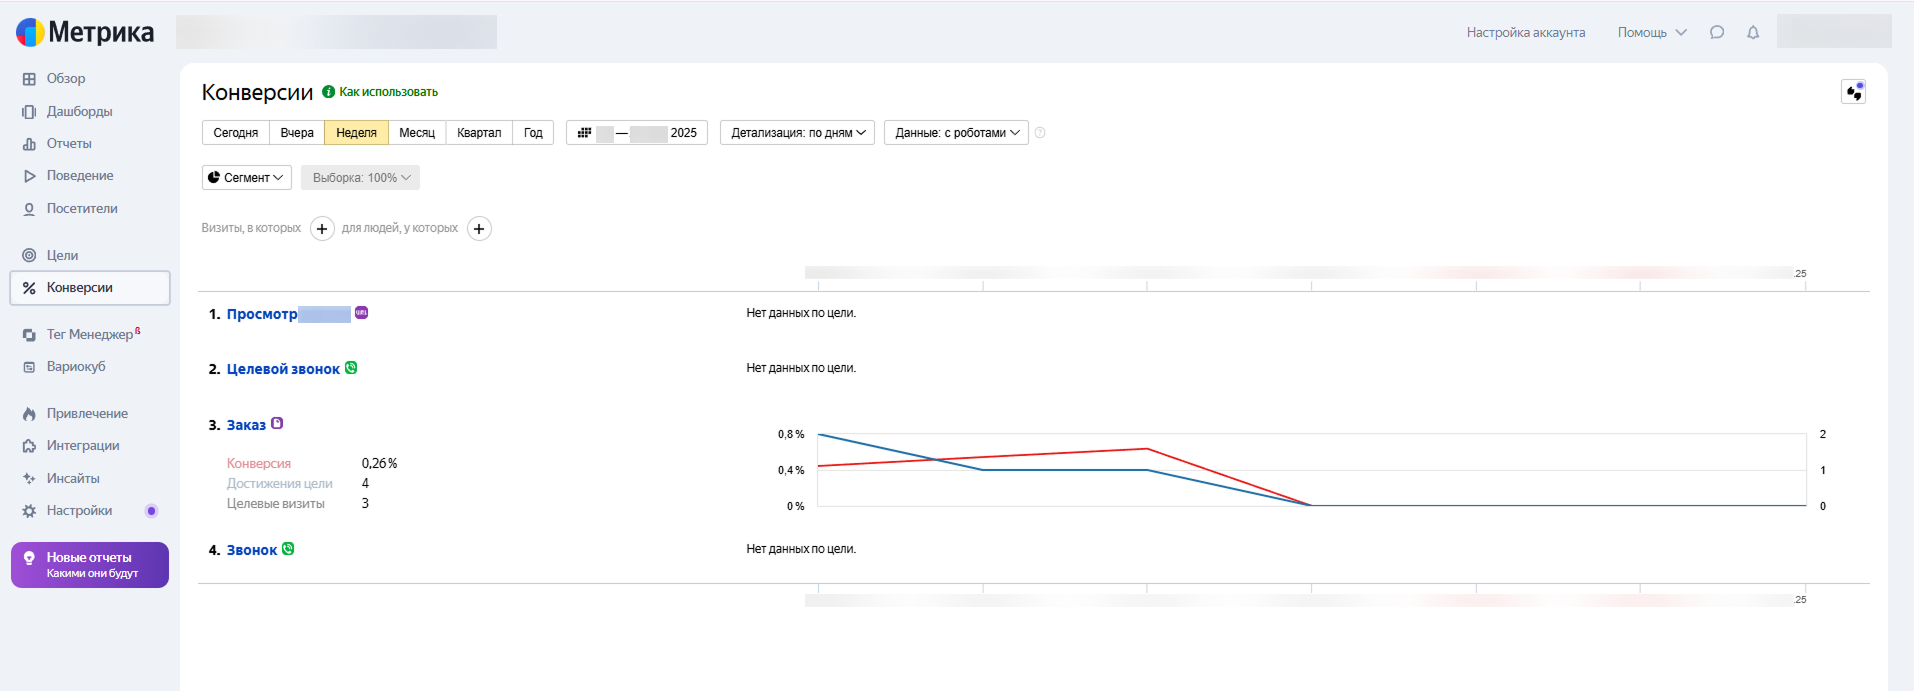Add condition for Визиты, в которых
The height and width of the screenshot is (691, 1914).
coord(322,229)
